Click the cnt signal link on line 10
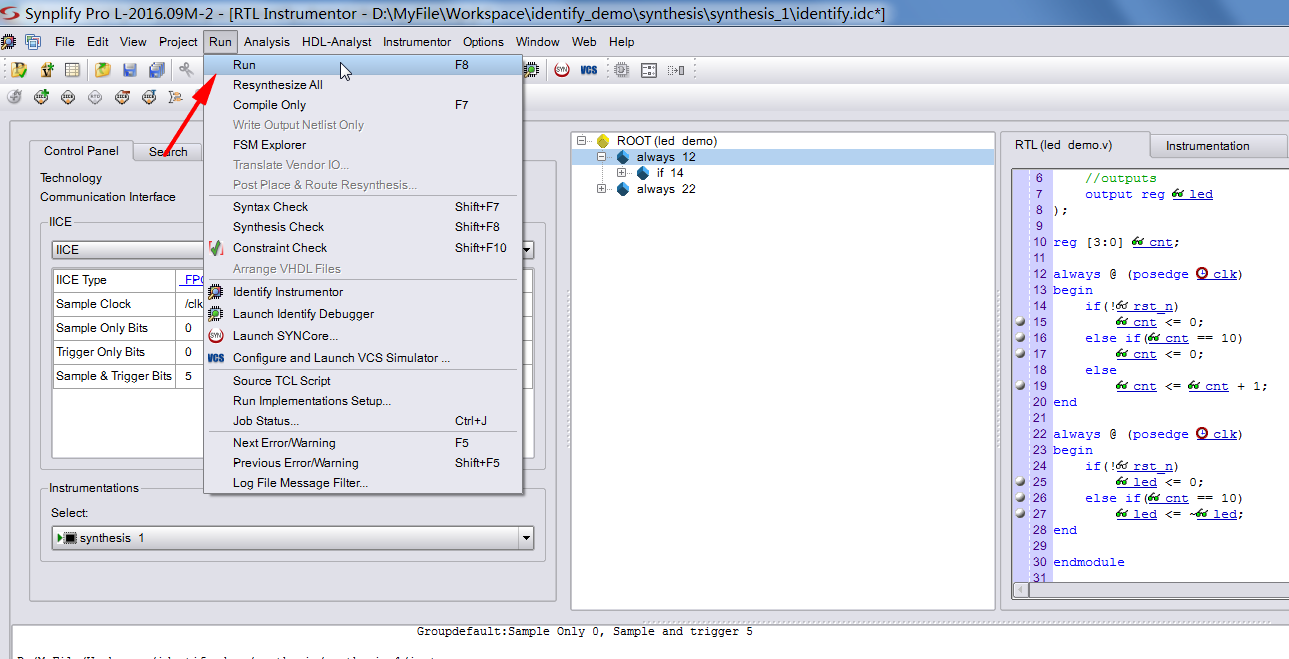Screen dimensions: 1289x659 pos(1161,242)
